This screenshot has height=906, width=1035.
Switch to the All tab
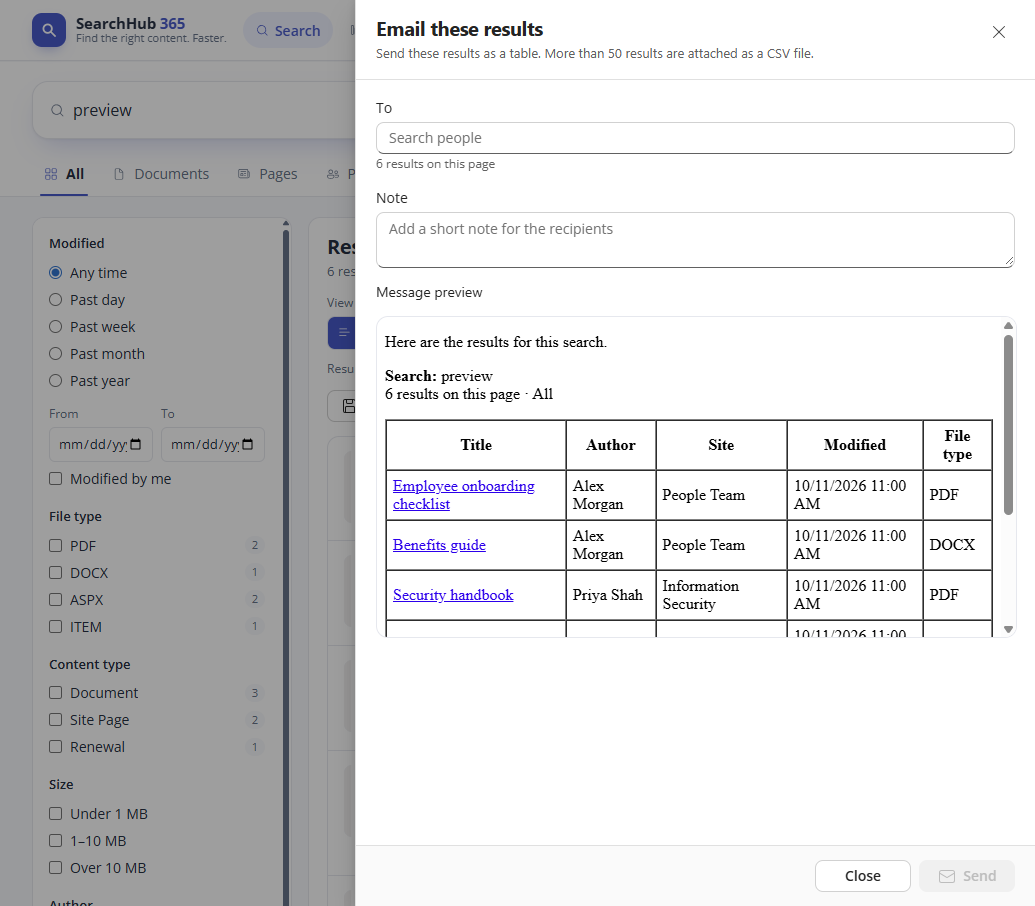pyautogui.click(x=64, y=174)
